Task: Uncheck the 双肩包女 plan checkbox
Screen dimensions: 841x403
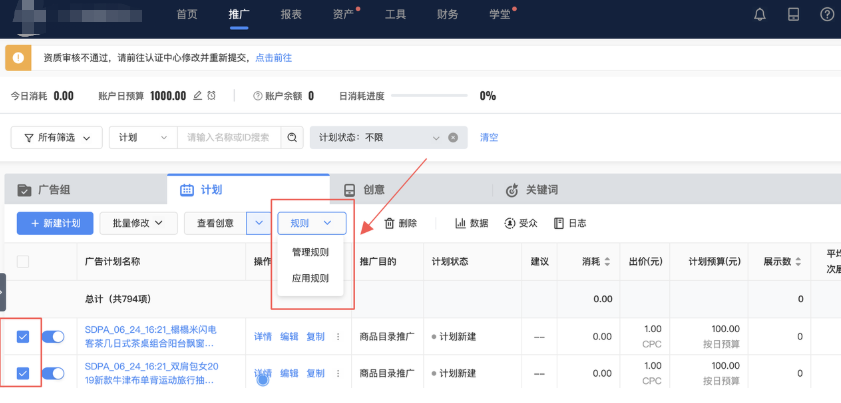Action: [23, 373]
